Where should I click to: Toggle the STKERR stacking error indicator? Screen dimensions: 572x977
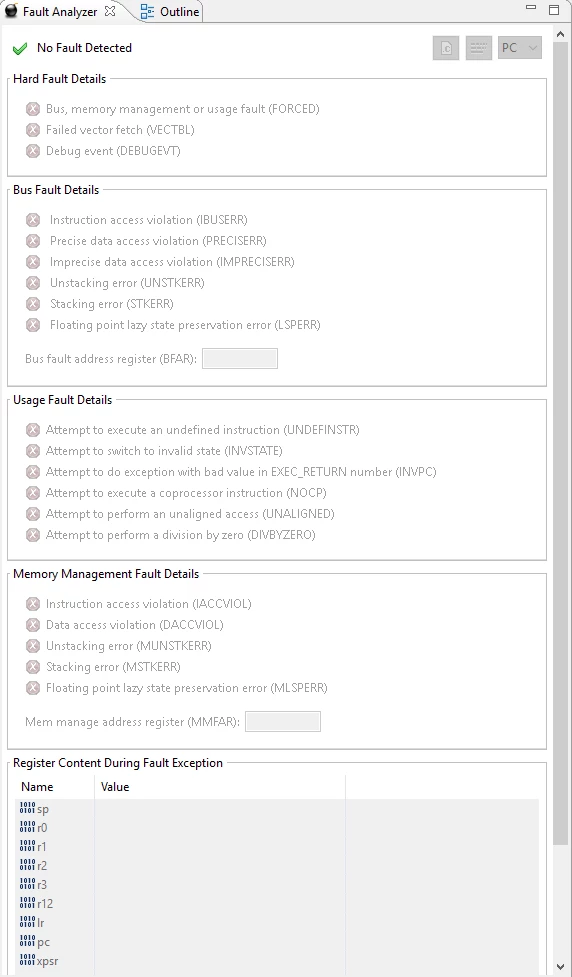click(33, 304)
